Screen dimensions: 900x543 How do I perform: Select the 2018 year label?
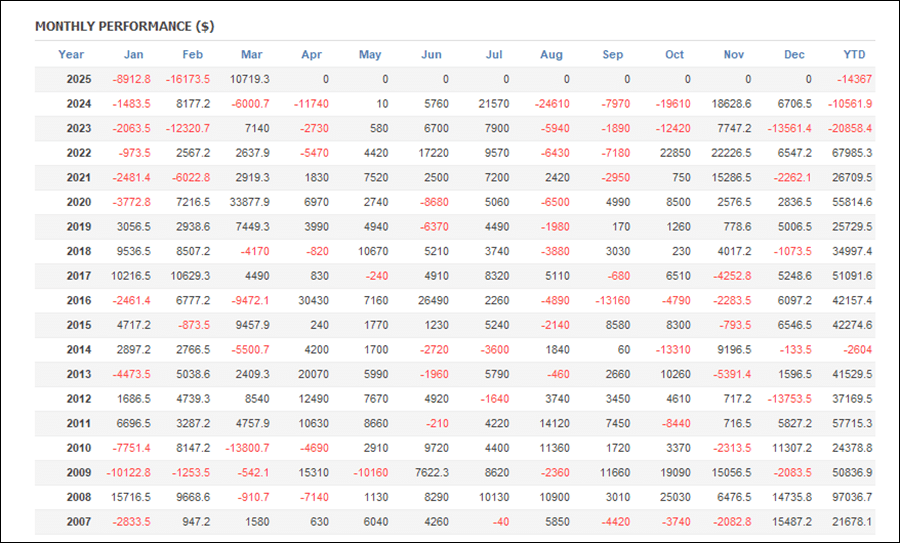(x=79, y=251)
